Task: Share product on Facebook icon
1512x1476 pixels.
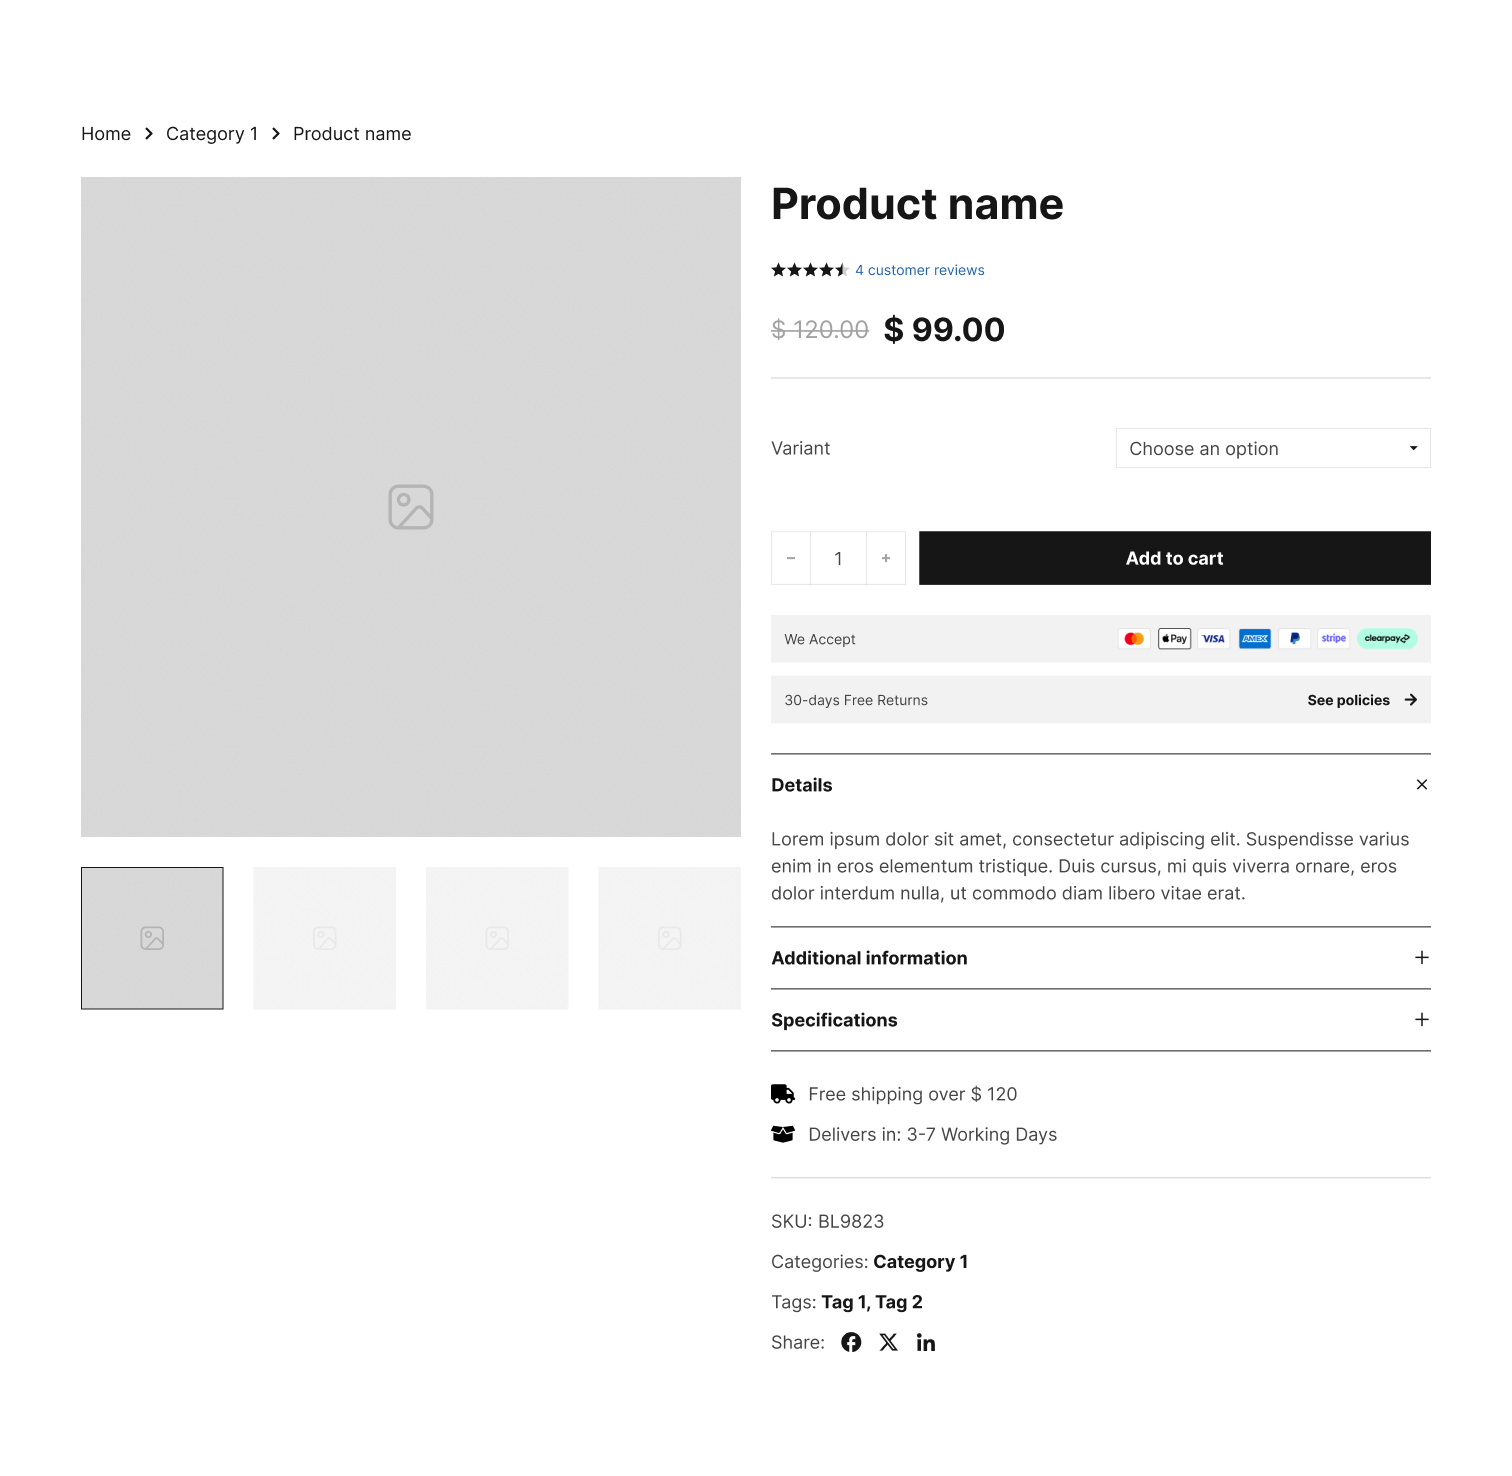Action: tap(851, 1342)
